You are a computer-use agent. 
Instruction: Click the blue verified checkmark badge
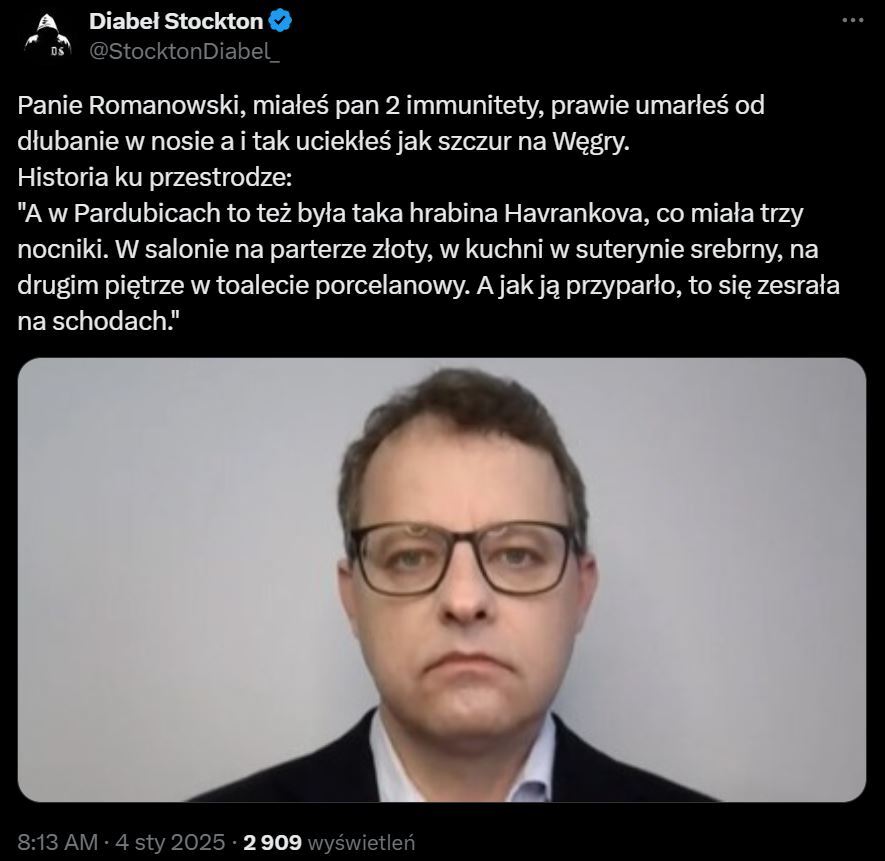click(x=281, y=21)
